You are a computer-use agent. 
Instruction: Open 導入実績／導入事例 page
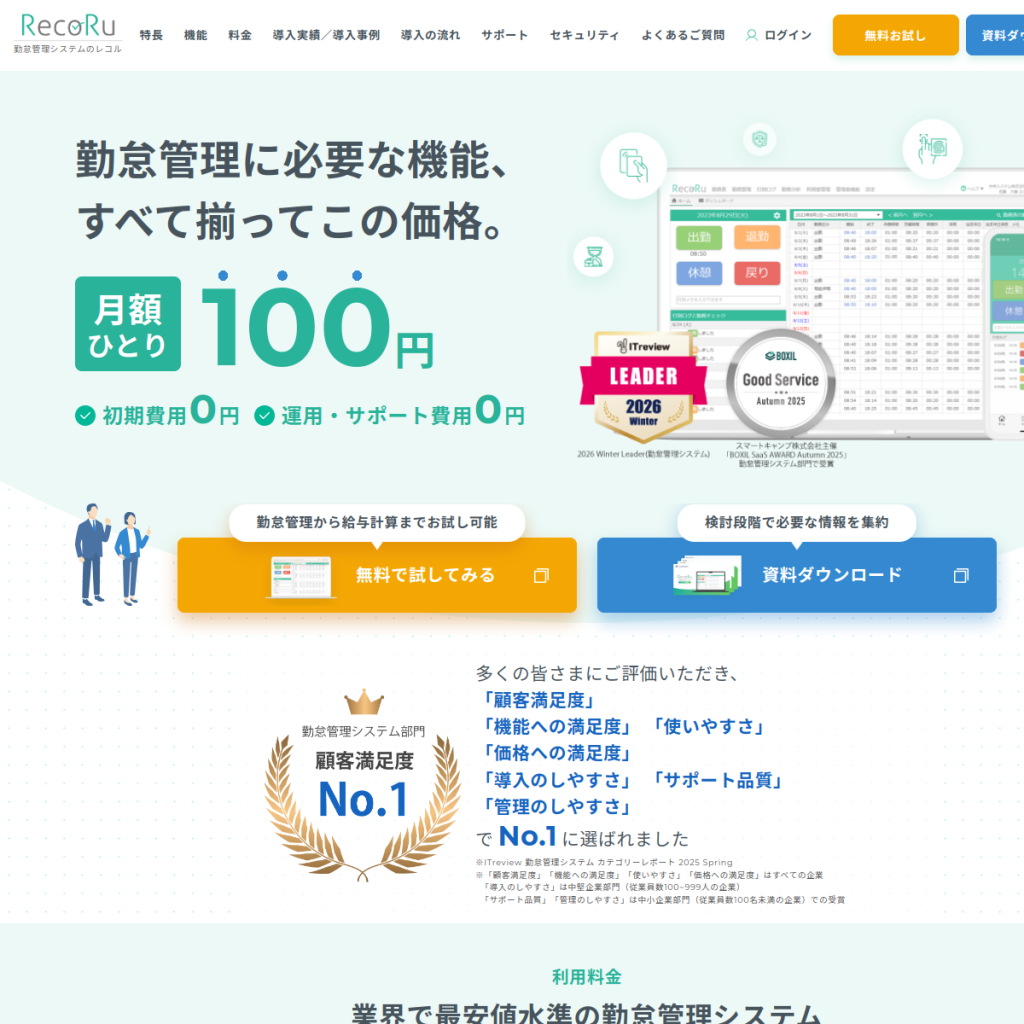click(326, 35)
